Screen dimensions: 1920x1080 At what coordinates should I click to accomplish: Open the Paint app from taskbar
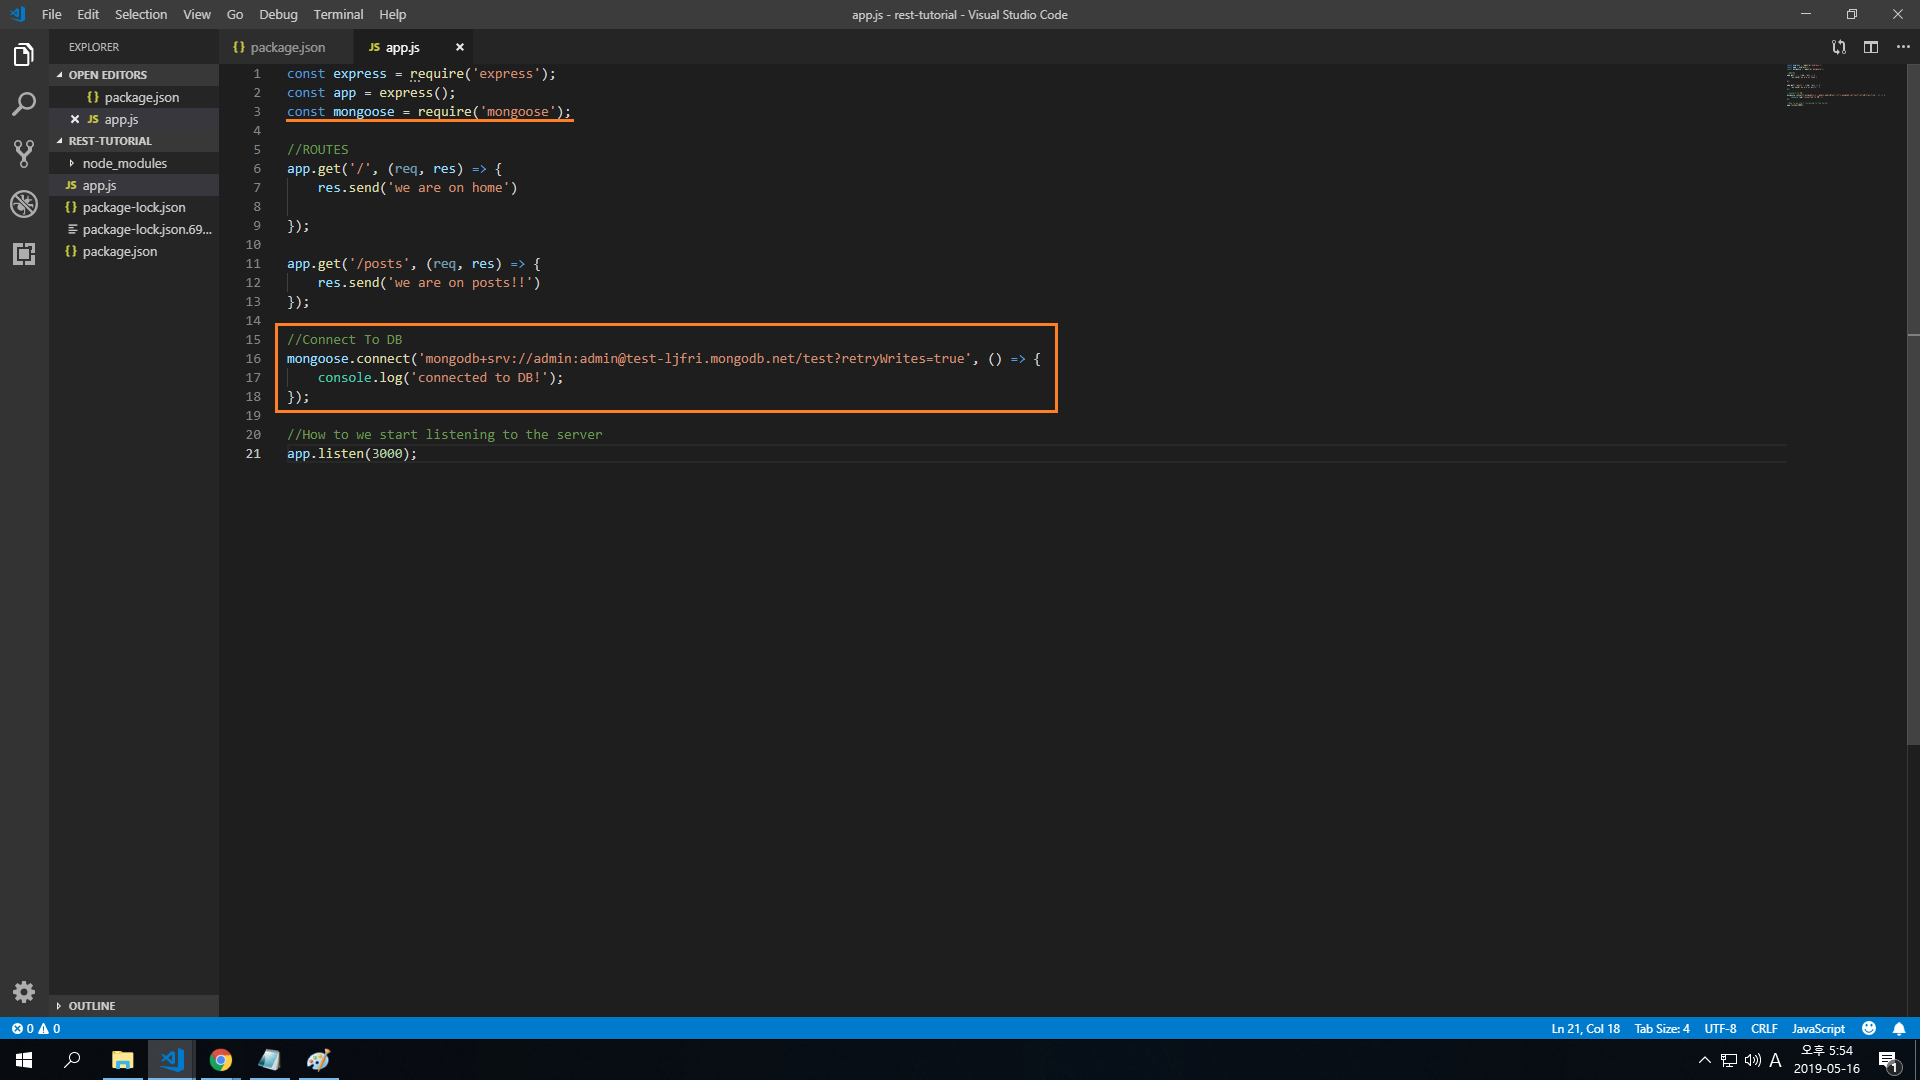pyautogui.click(x=318, y=1060)
